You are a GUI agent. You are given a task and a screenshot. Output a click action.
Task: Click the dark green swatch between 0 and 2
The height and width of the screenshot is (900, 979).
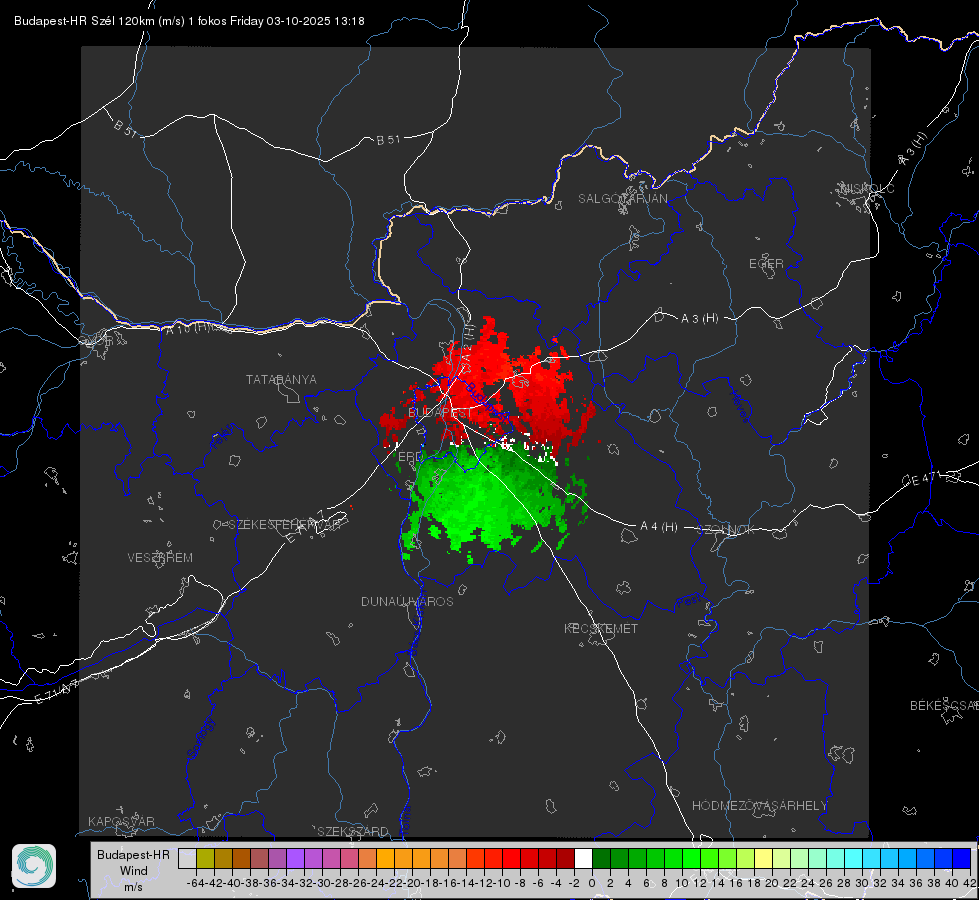(601, 858)
